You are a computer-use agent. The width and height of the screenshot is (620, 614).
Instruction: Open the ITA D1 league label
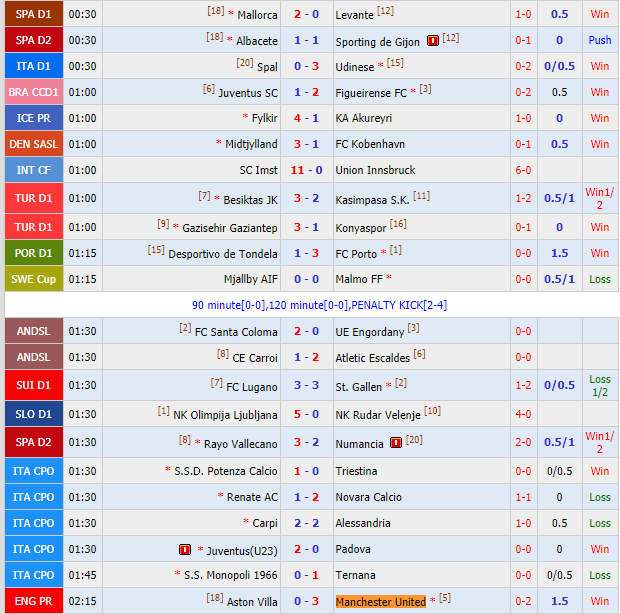pos(34,66)
